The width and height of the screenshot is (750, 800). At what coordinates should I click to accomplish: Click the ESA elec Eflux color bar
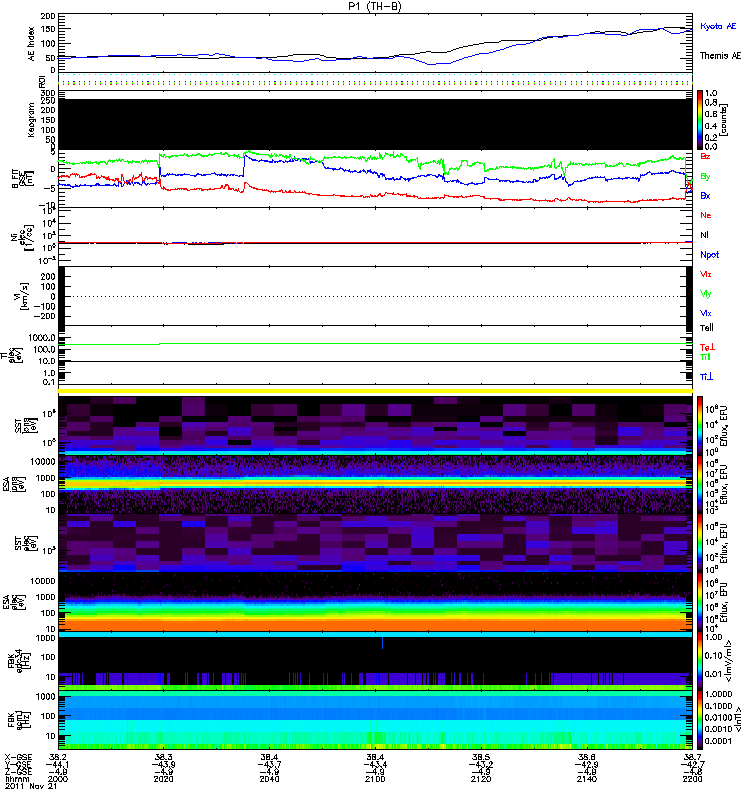(x=700, y=602)
